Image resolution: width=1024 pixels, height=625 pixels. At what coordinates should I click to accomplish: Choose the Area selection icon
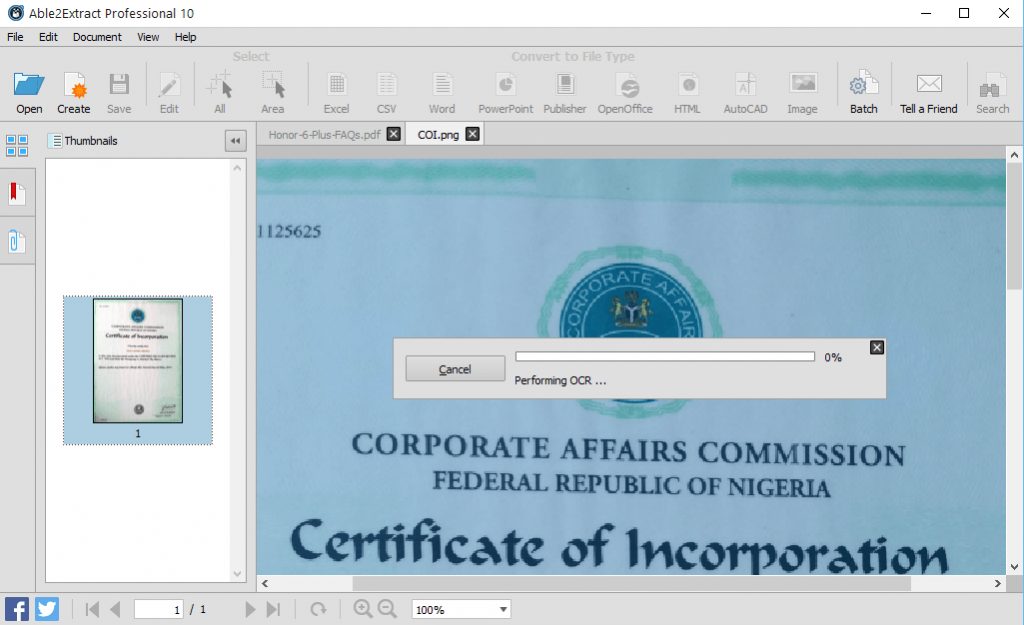coord(273,84)
